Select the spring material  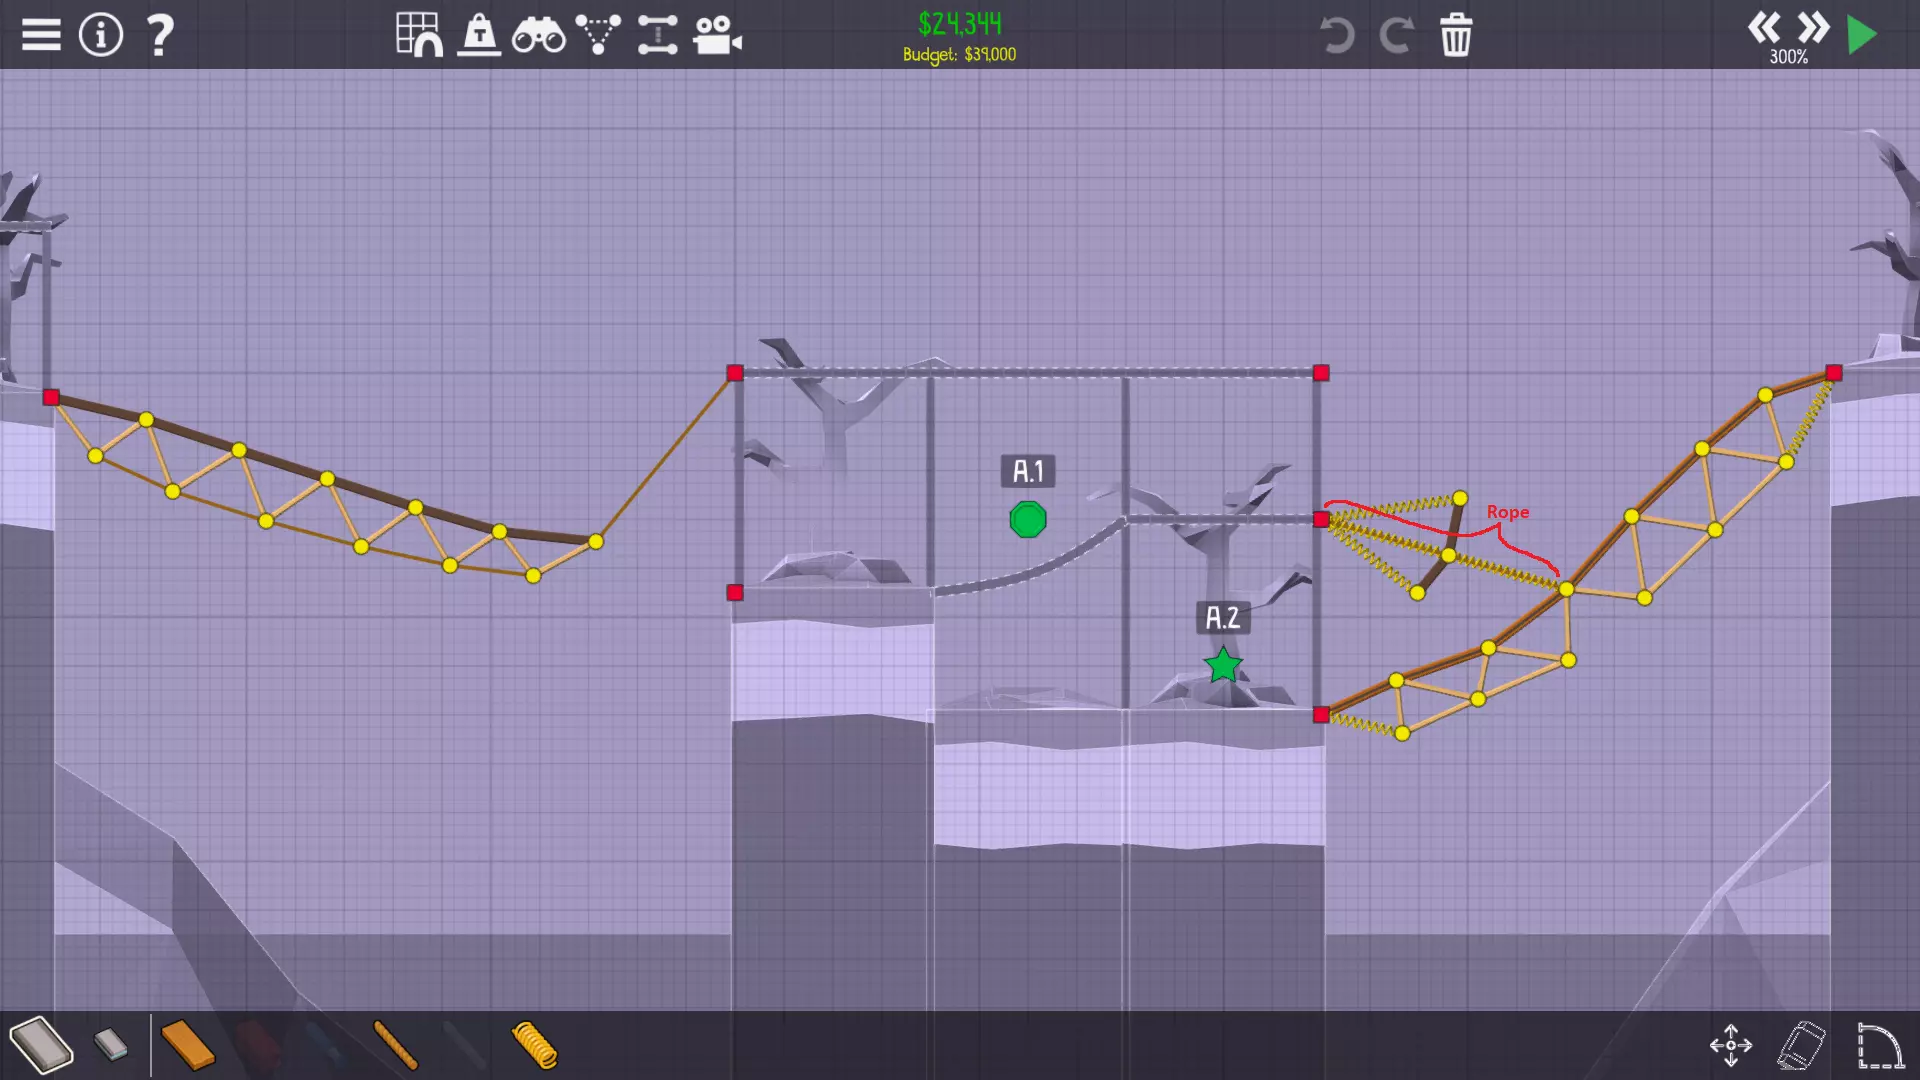click(x=534, y=1045)
